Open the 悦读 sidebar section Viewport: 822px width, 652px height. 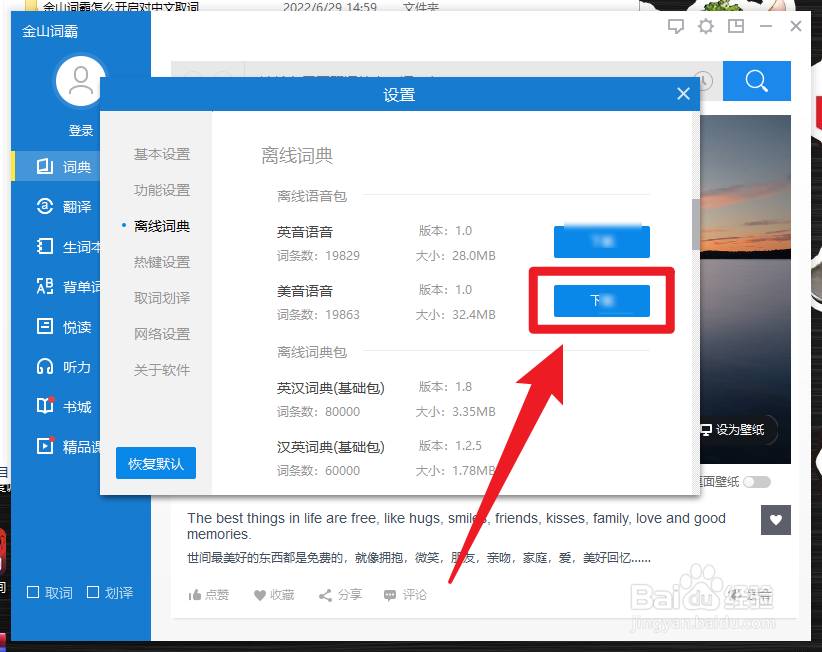tap(57, 327)
